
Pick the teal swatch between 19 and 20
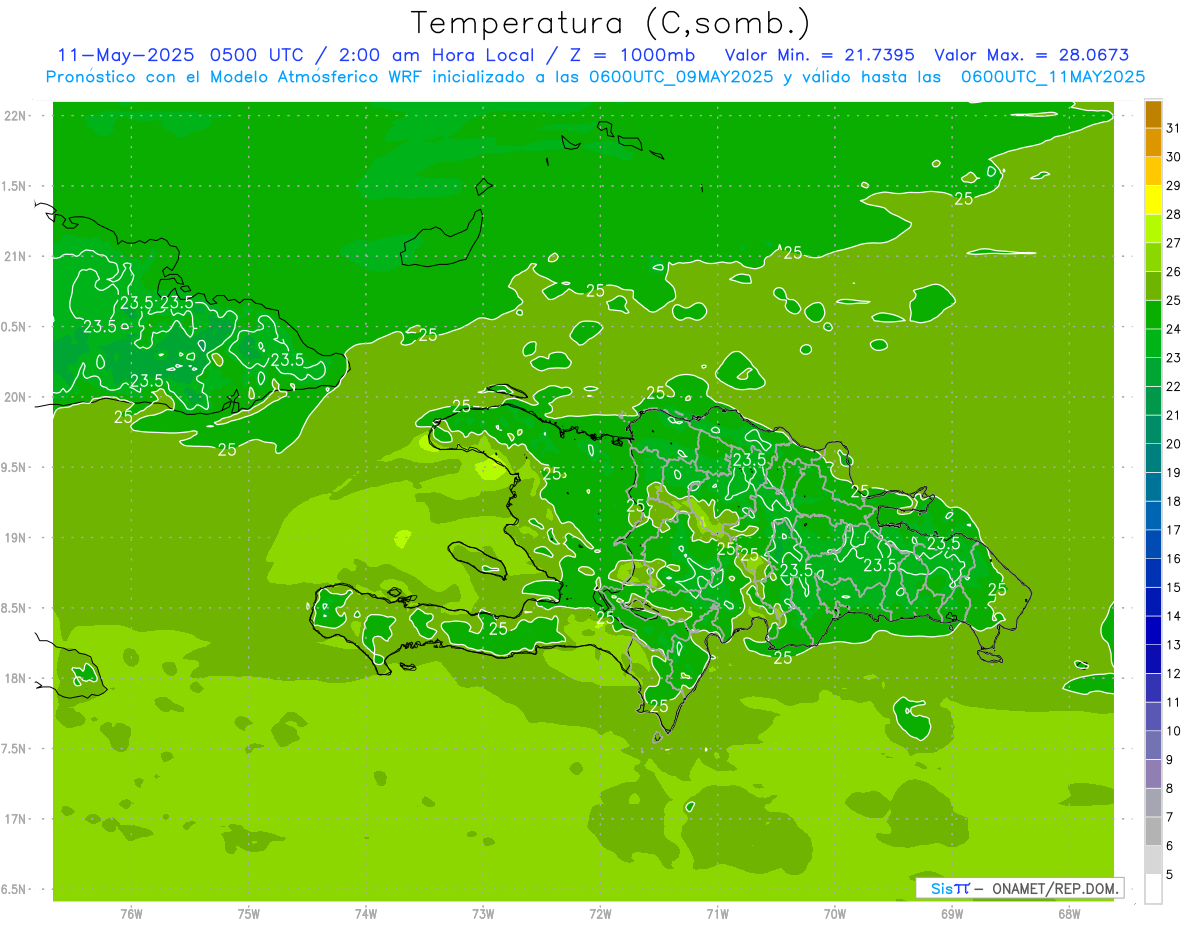pos(1153,458)
